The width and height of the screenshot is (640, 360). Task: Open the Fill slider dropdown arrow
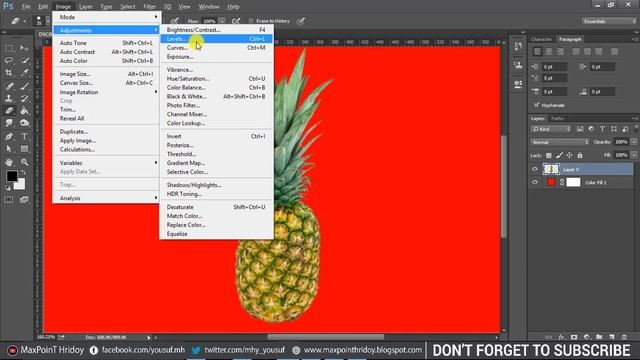click(x=634, y=155)
